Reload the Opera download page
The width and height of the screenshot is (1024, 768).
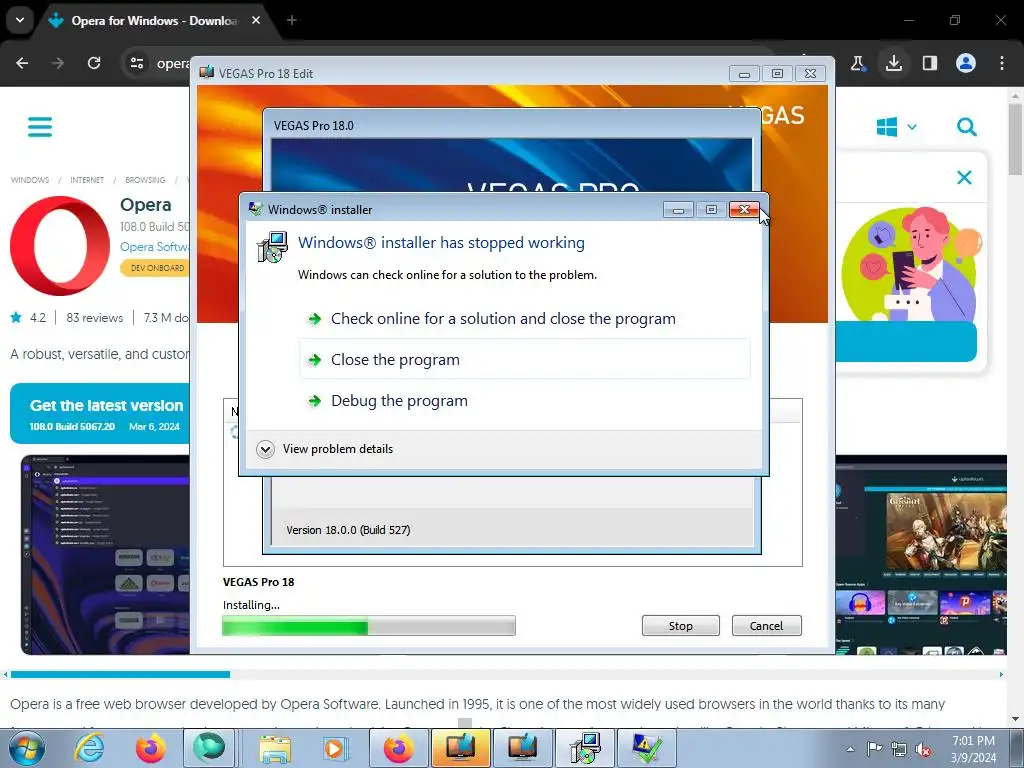(94, 63)
